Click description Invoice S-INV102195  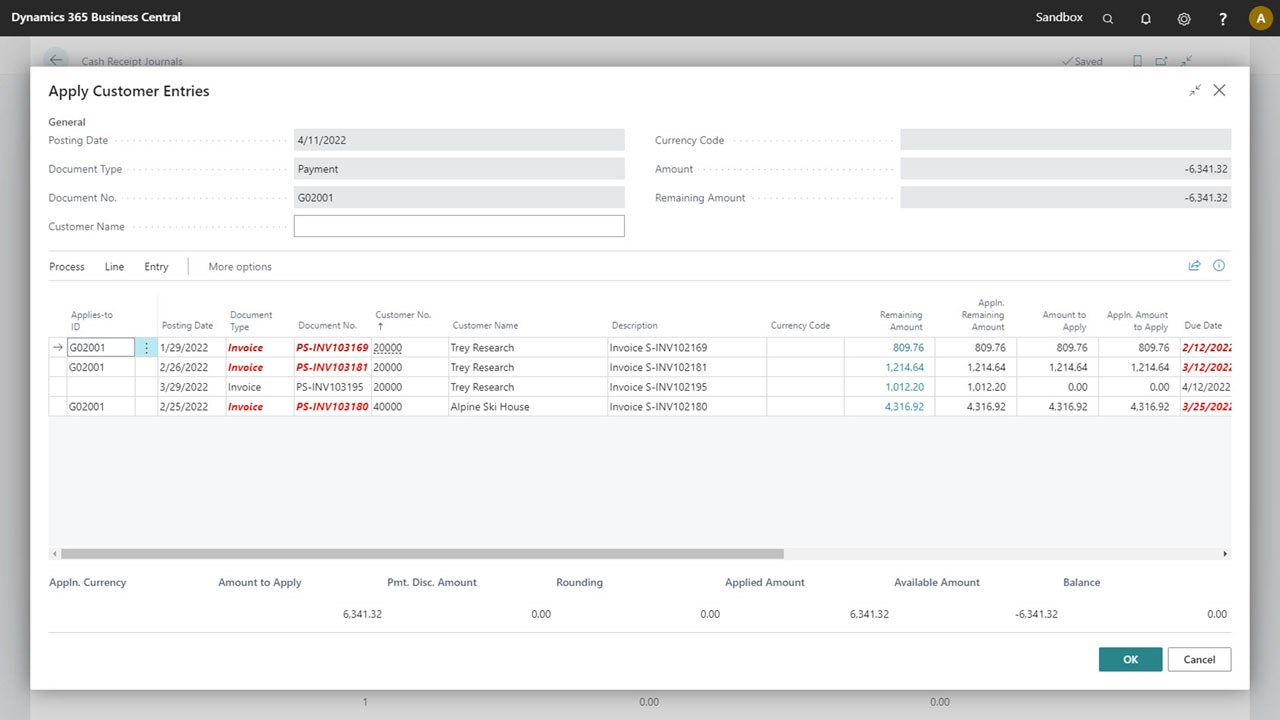click(x=658, y=387)
